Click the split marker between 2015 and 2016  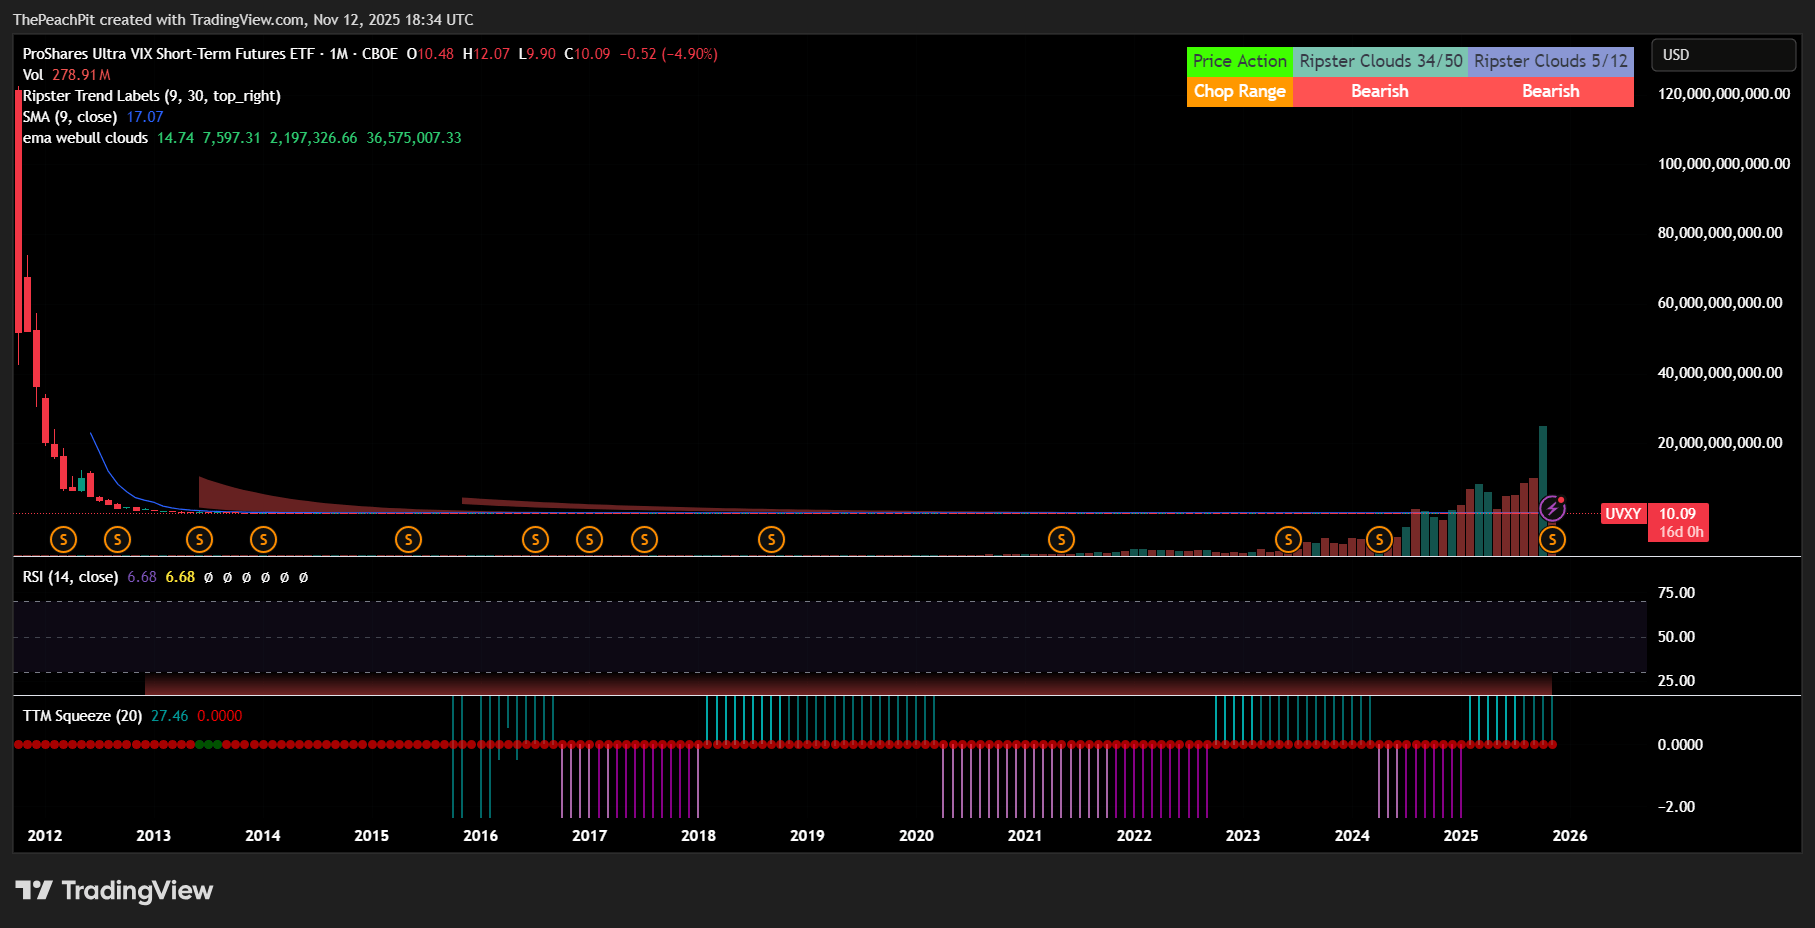point(408,540)
